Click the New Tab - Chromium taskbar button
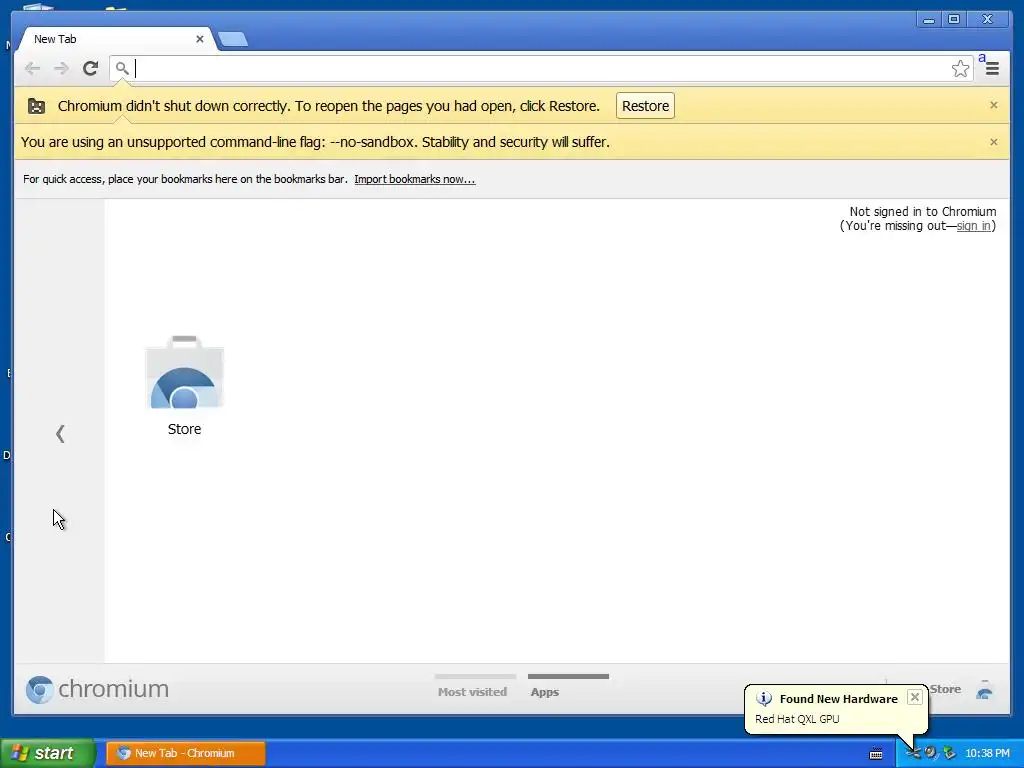The height and width of the screenshot is (768, 1024). 185,753
